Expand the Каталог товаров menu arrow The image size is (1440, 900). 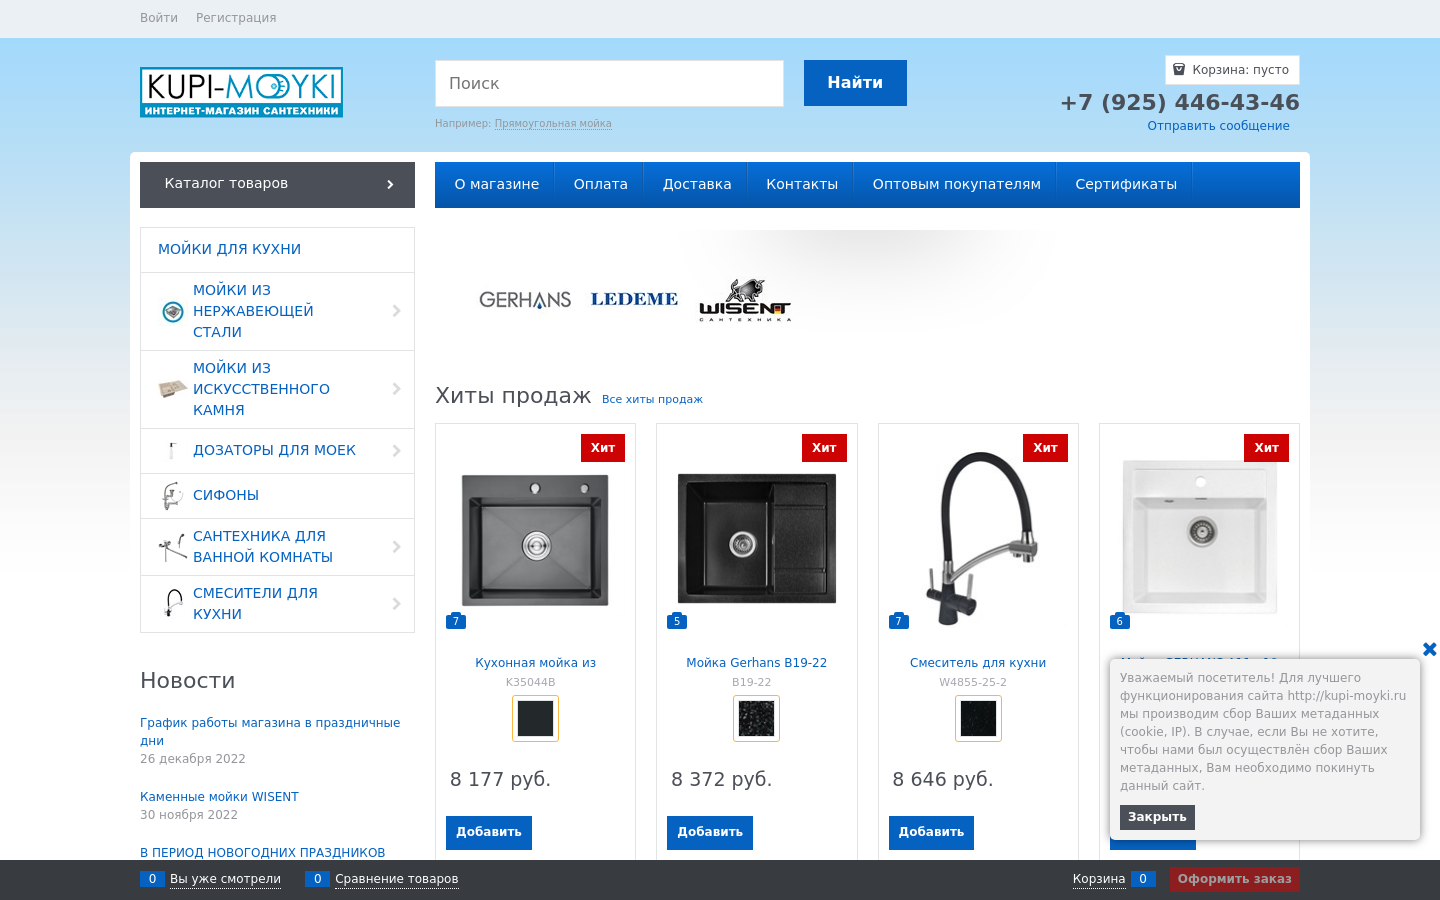(390, 184)
